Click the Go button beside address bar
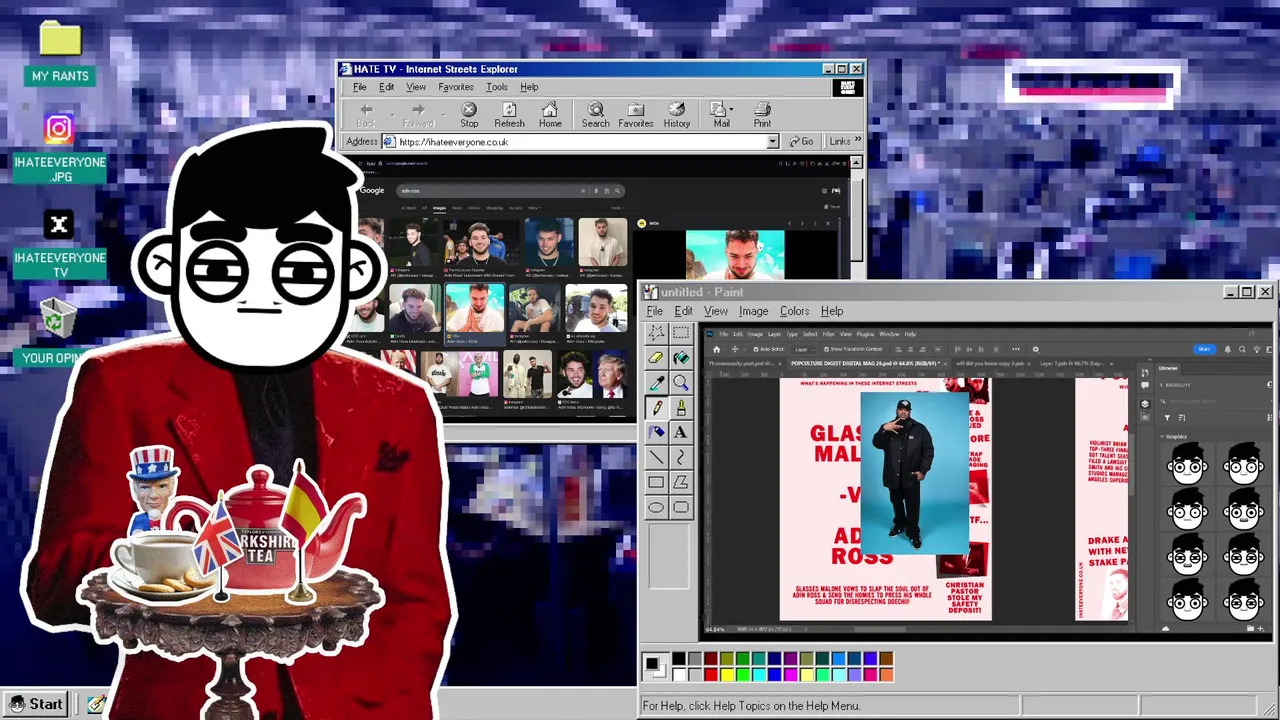1280x720 pixels. 801,142
